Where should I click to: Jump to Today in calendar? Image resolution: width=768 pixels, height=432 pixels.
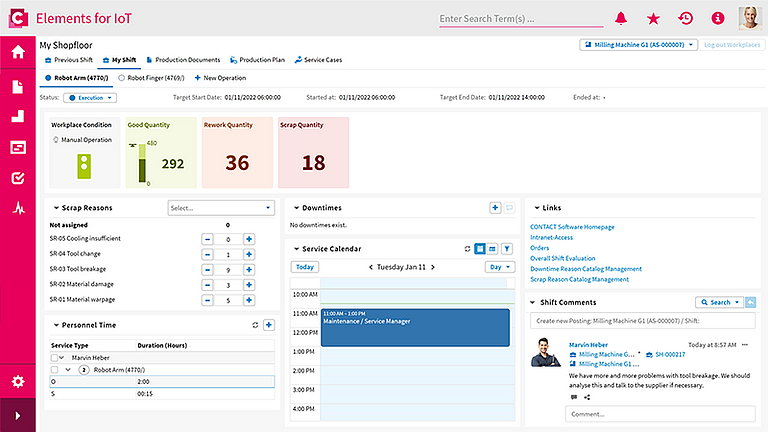point(305,267)
